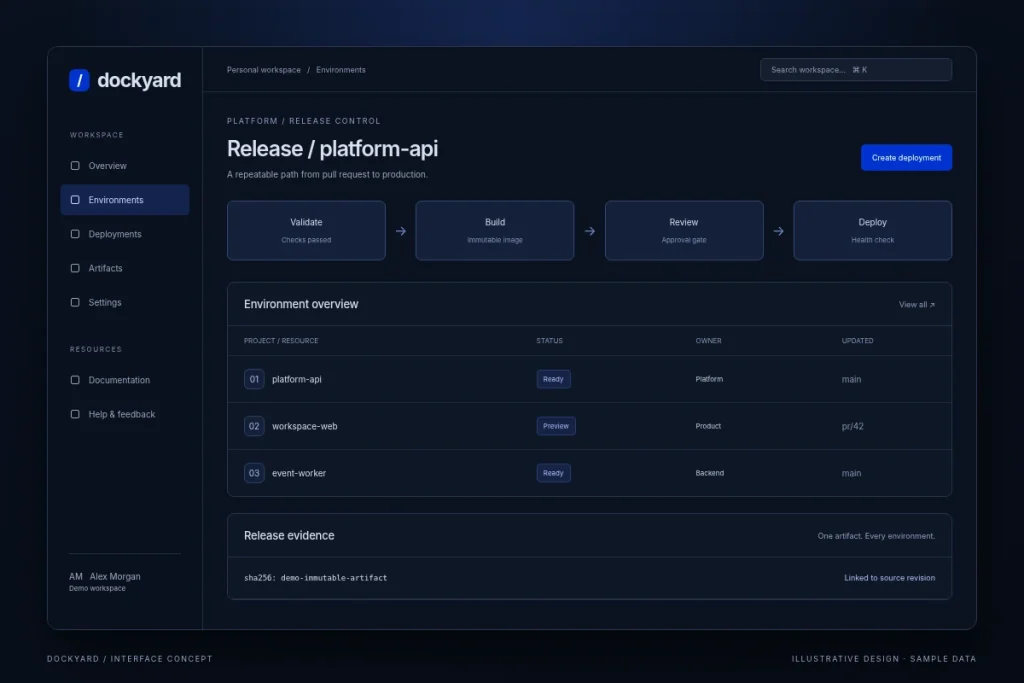Click the pr/42 updated value
The height and width of the screenshot is (683, 1024).
click(x=852, y=426)
